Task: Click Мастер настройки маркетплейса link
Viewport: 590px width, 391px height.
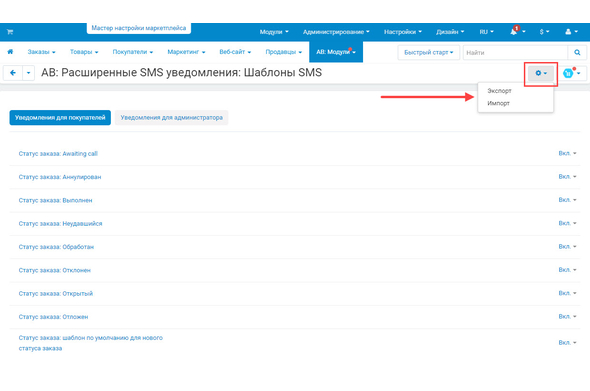Action: 138,28
